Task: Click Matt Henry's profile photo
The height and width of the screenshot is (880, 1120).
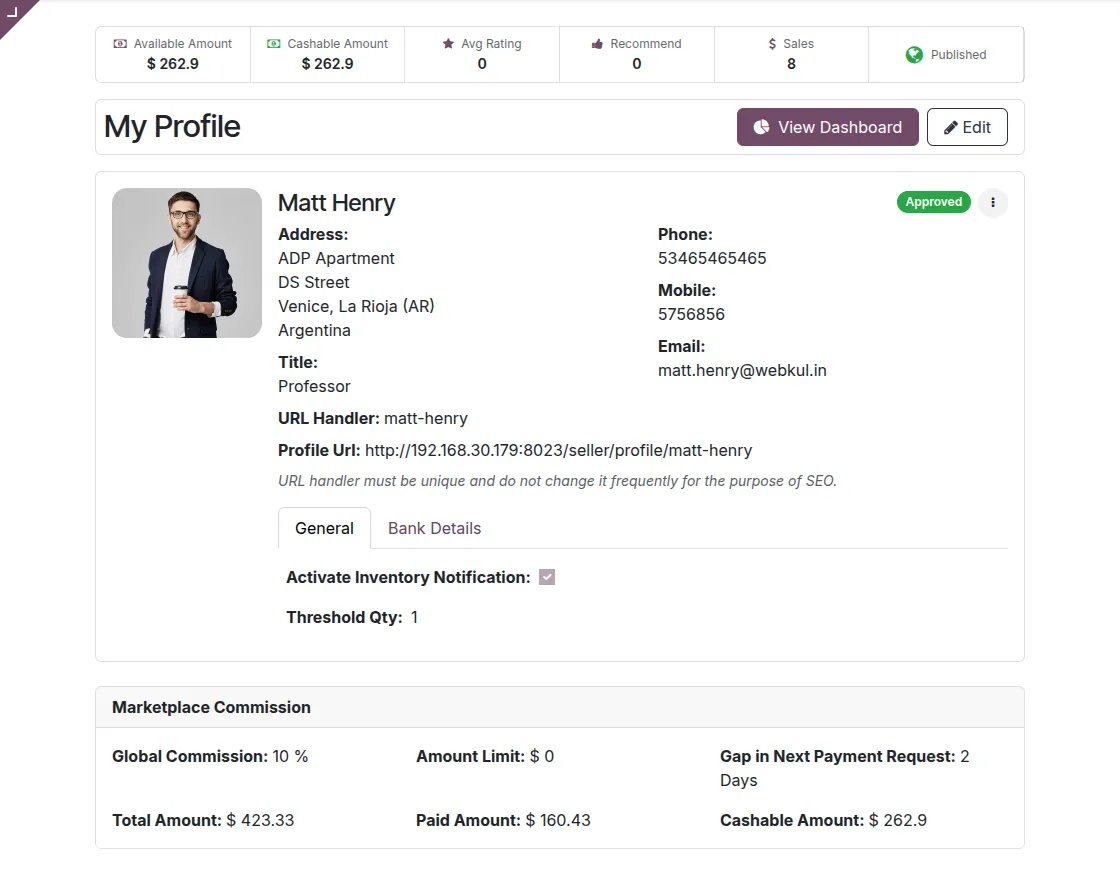Action: tap(187, 263)
